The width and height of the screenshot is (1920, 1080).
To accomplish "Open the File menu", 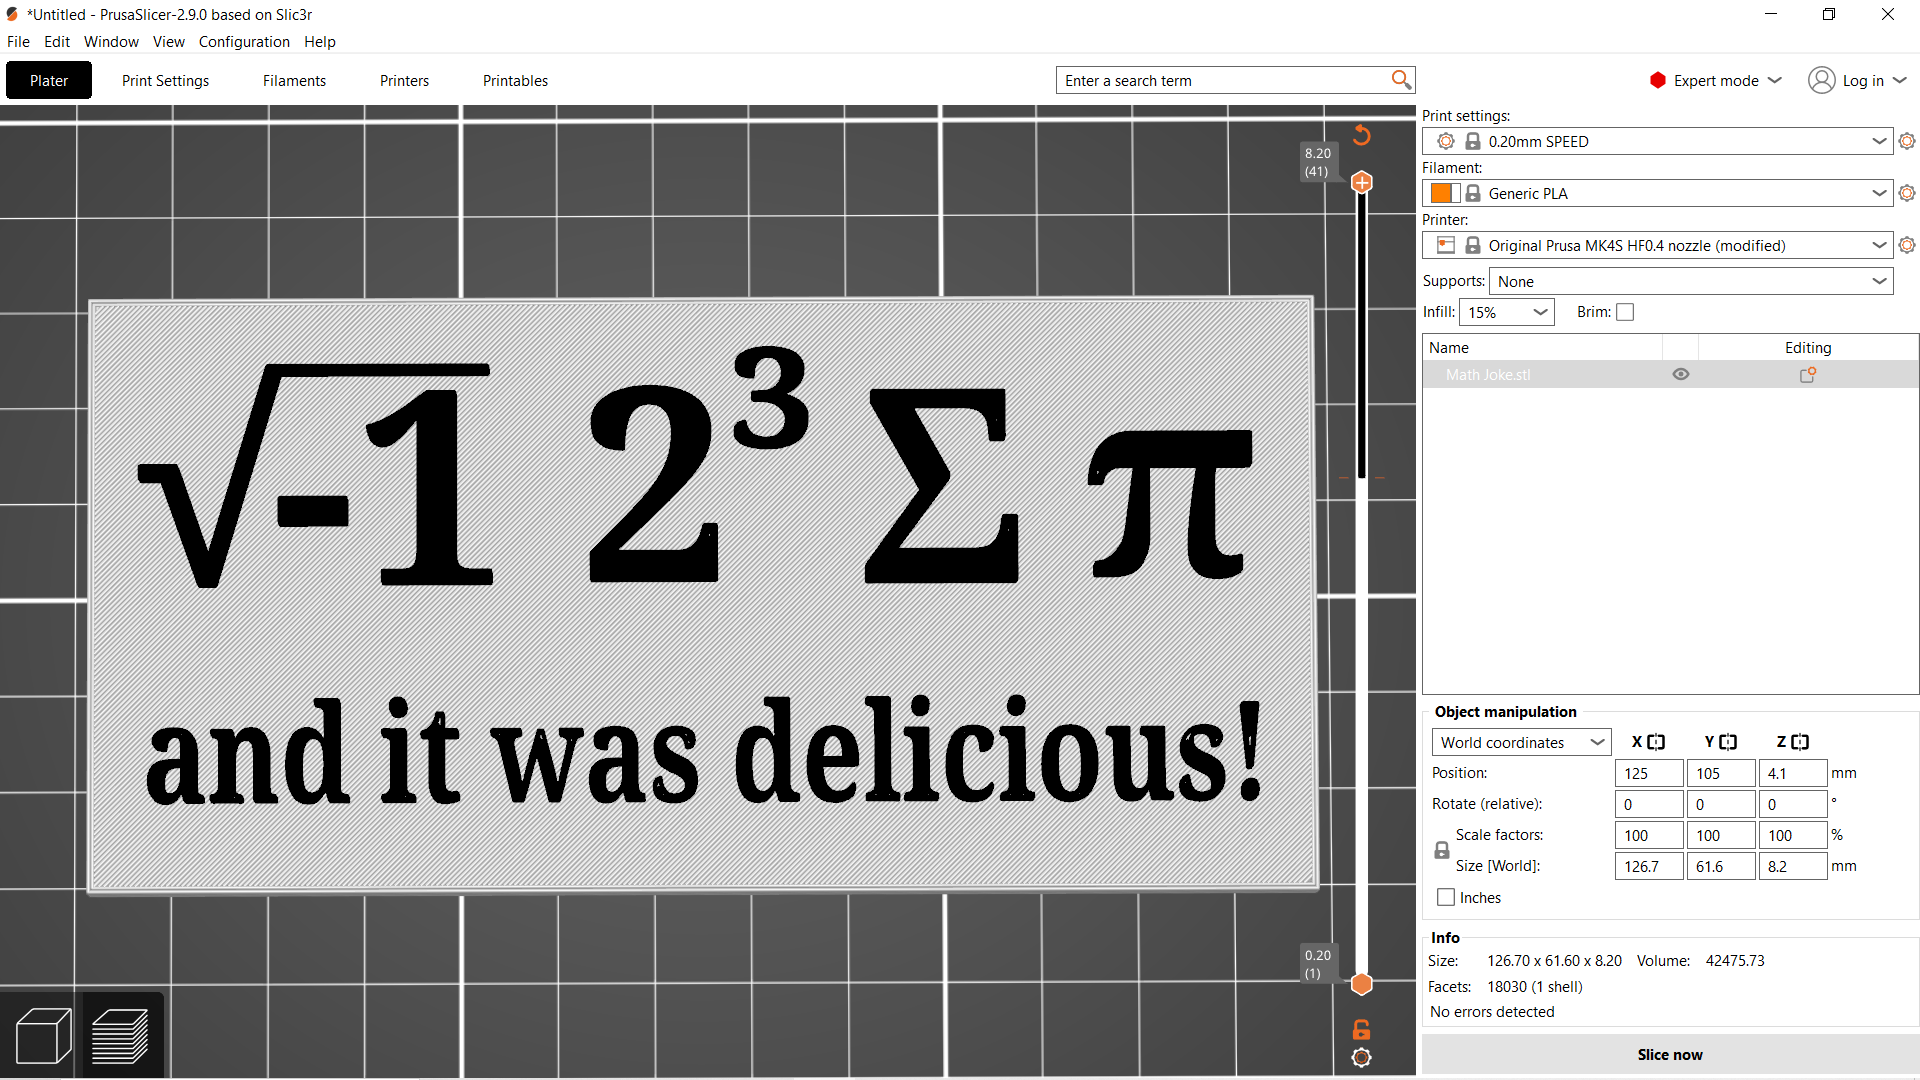I will 18,41.
